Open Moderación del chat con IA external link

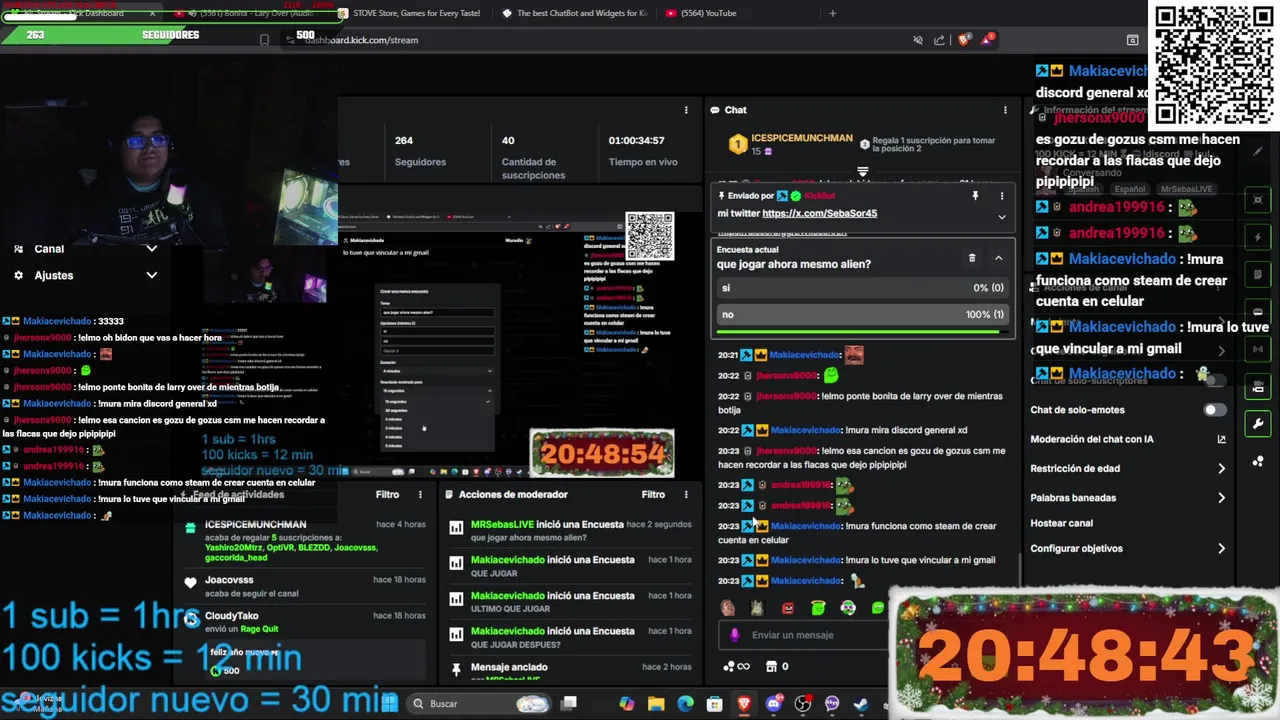(x=1221, y=439)
